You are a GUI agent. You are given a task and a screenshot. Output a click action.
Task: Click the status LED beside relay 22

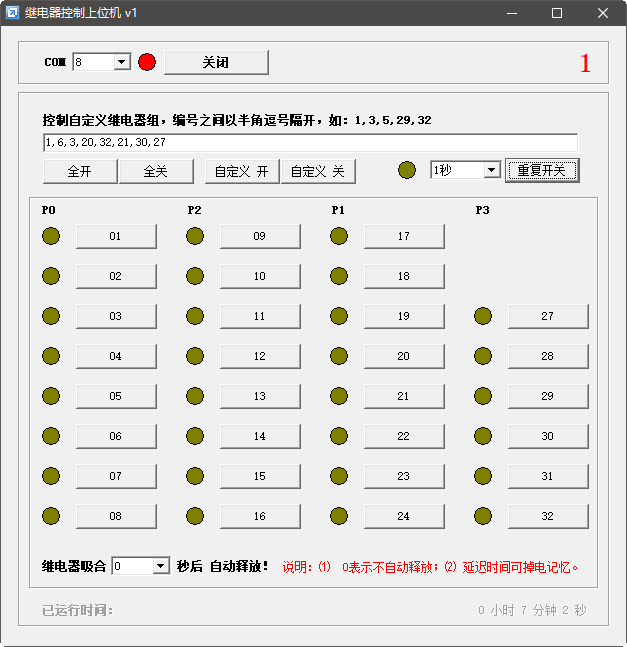339,436
